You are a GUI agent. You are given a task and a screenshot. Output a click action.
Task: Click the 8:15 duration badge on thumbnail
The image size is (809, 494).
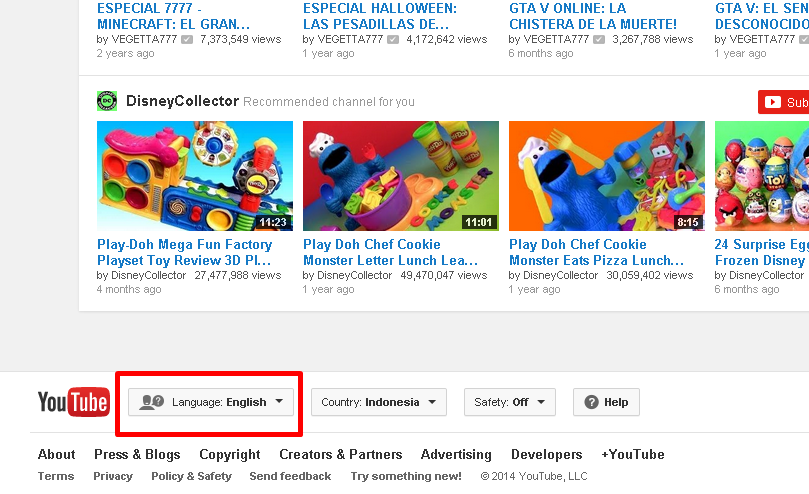(688, 222)
